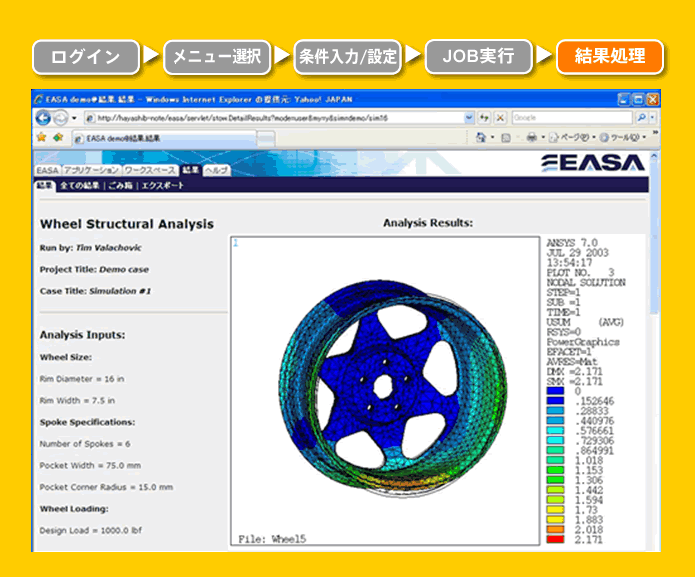Click the red 2.171 legend color swatch

(555, 539)
